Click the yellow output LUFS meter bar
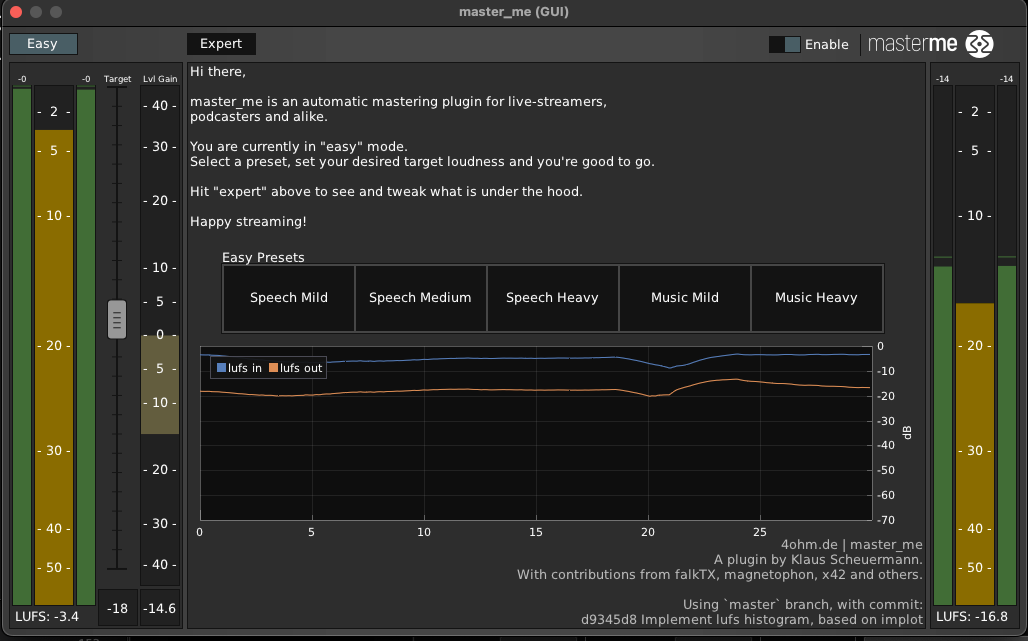Image resolution: width=1028 pixels, height=641 pixels. [975, 454]
